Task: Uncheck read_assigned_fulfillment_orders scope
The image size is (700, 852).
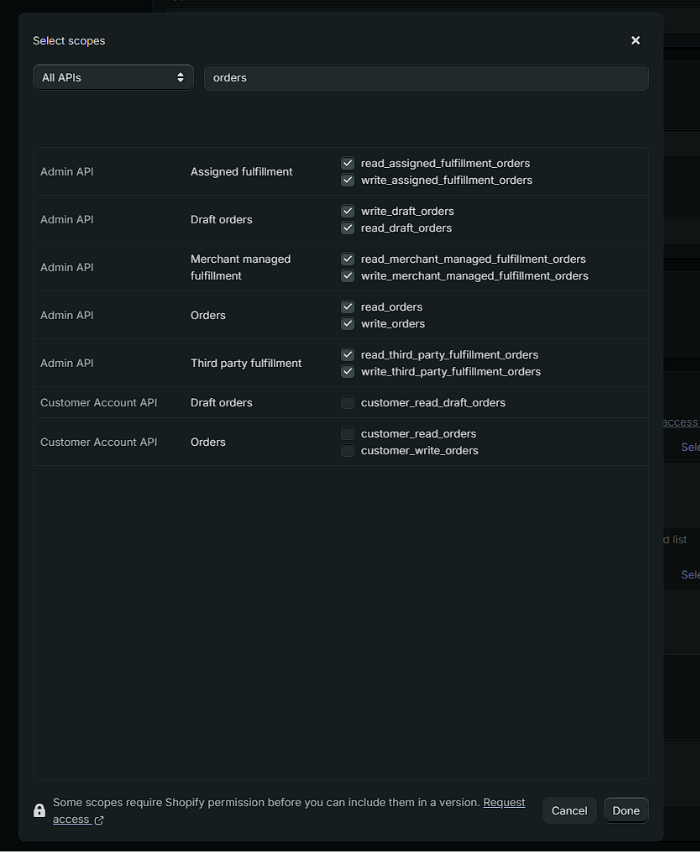Action: (347, 162)
